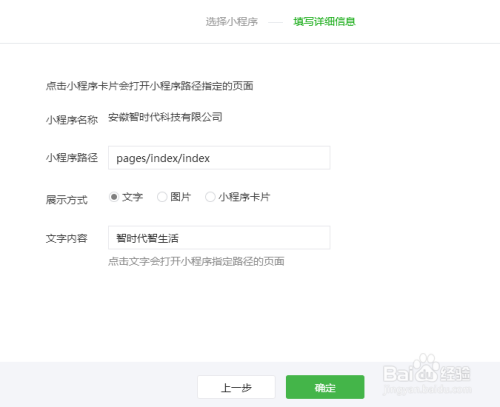This screenshot has height=407, width=500.
Task: Click the 填写详细信息 step label
Action: click(324, 22)
